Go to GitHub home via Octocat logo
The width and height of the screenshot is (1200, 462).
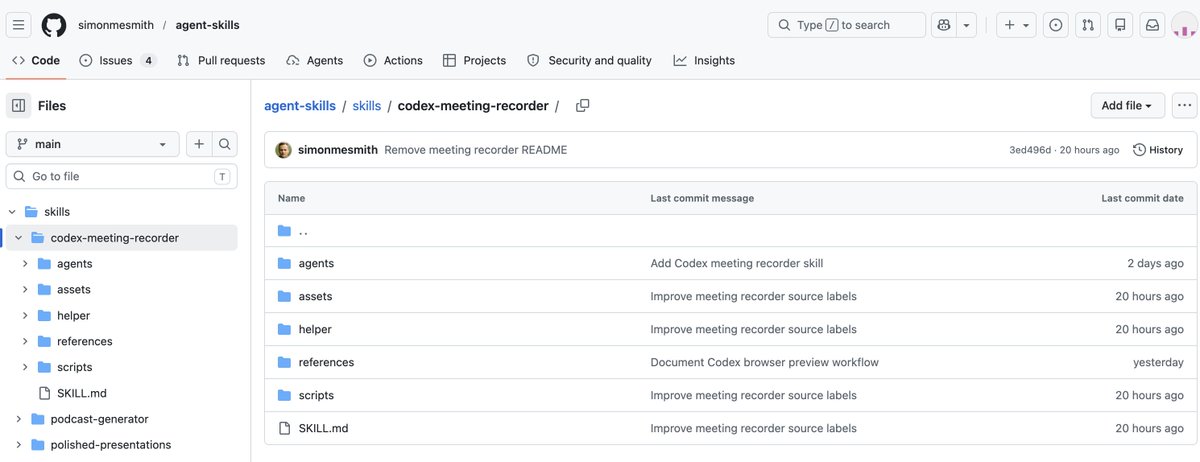click(x=54, y=25)
